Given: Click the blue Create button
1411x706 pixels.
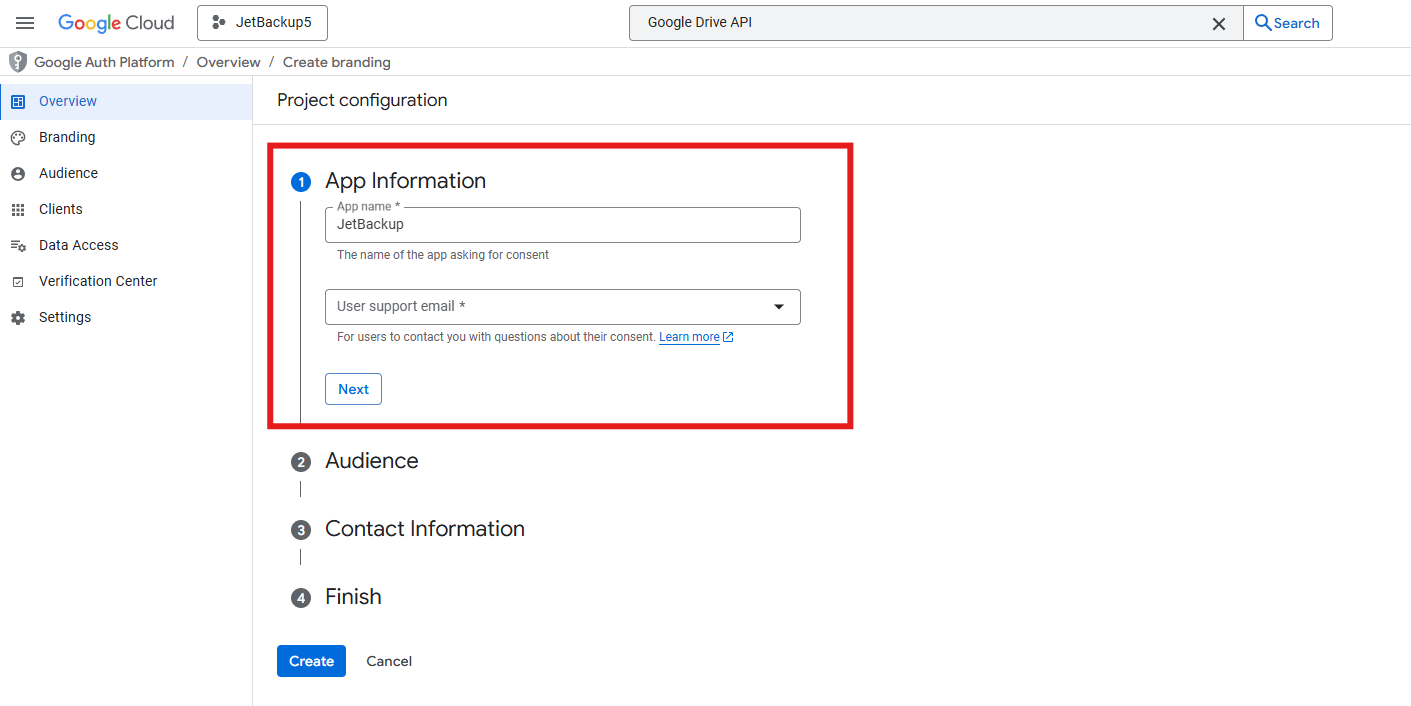Looking at the screenshot, I should click(311, 661).
